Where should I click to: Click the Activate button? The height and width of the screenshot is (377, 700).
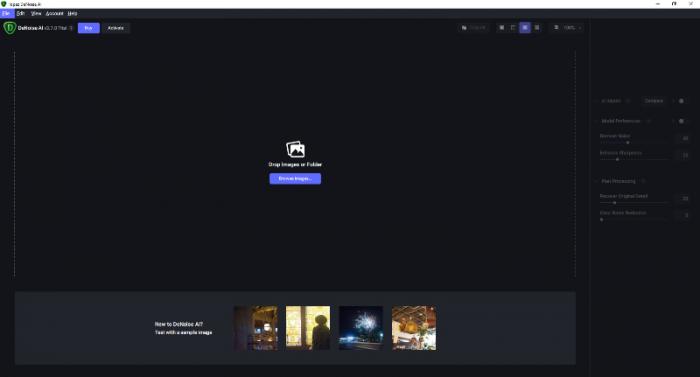pyautogui.click(x=116, y=28)
